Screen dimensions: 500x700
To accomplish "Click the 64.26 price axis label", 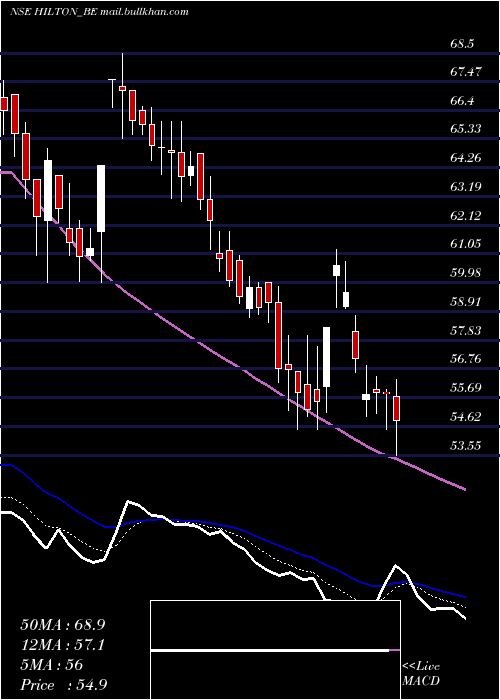I will point(466,158).
